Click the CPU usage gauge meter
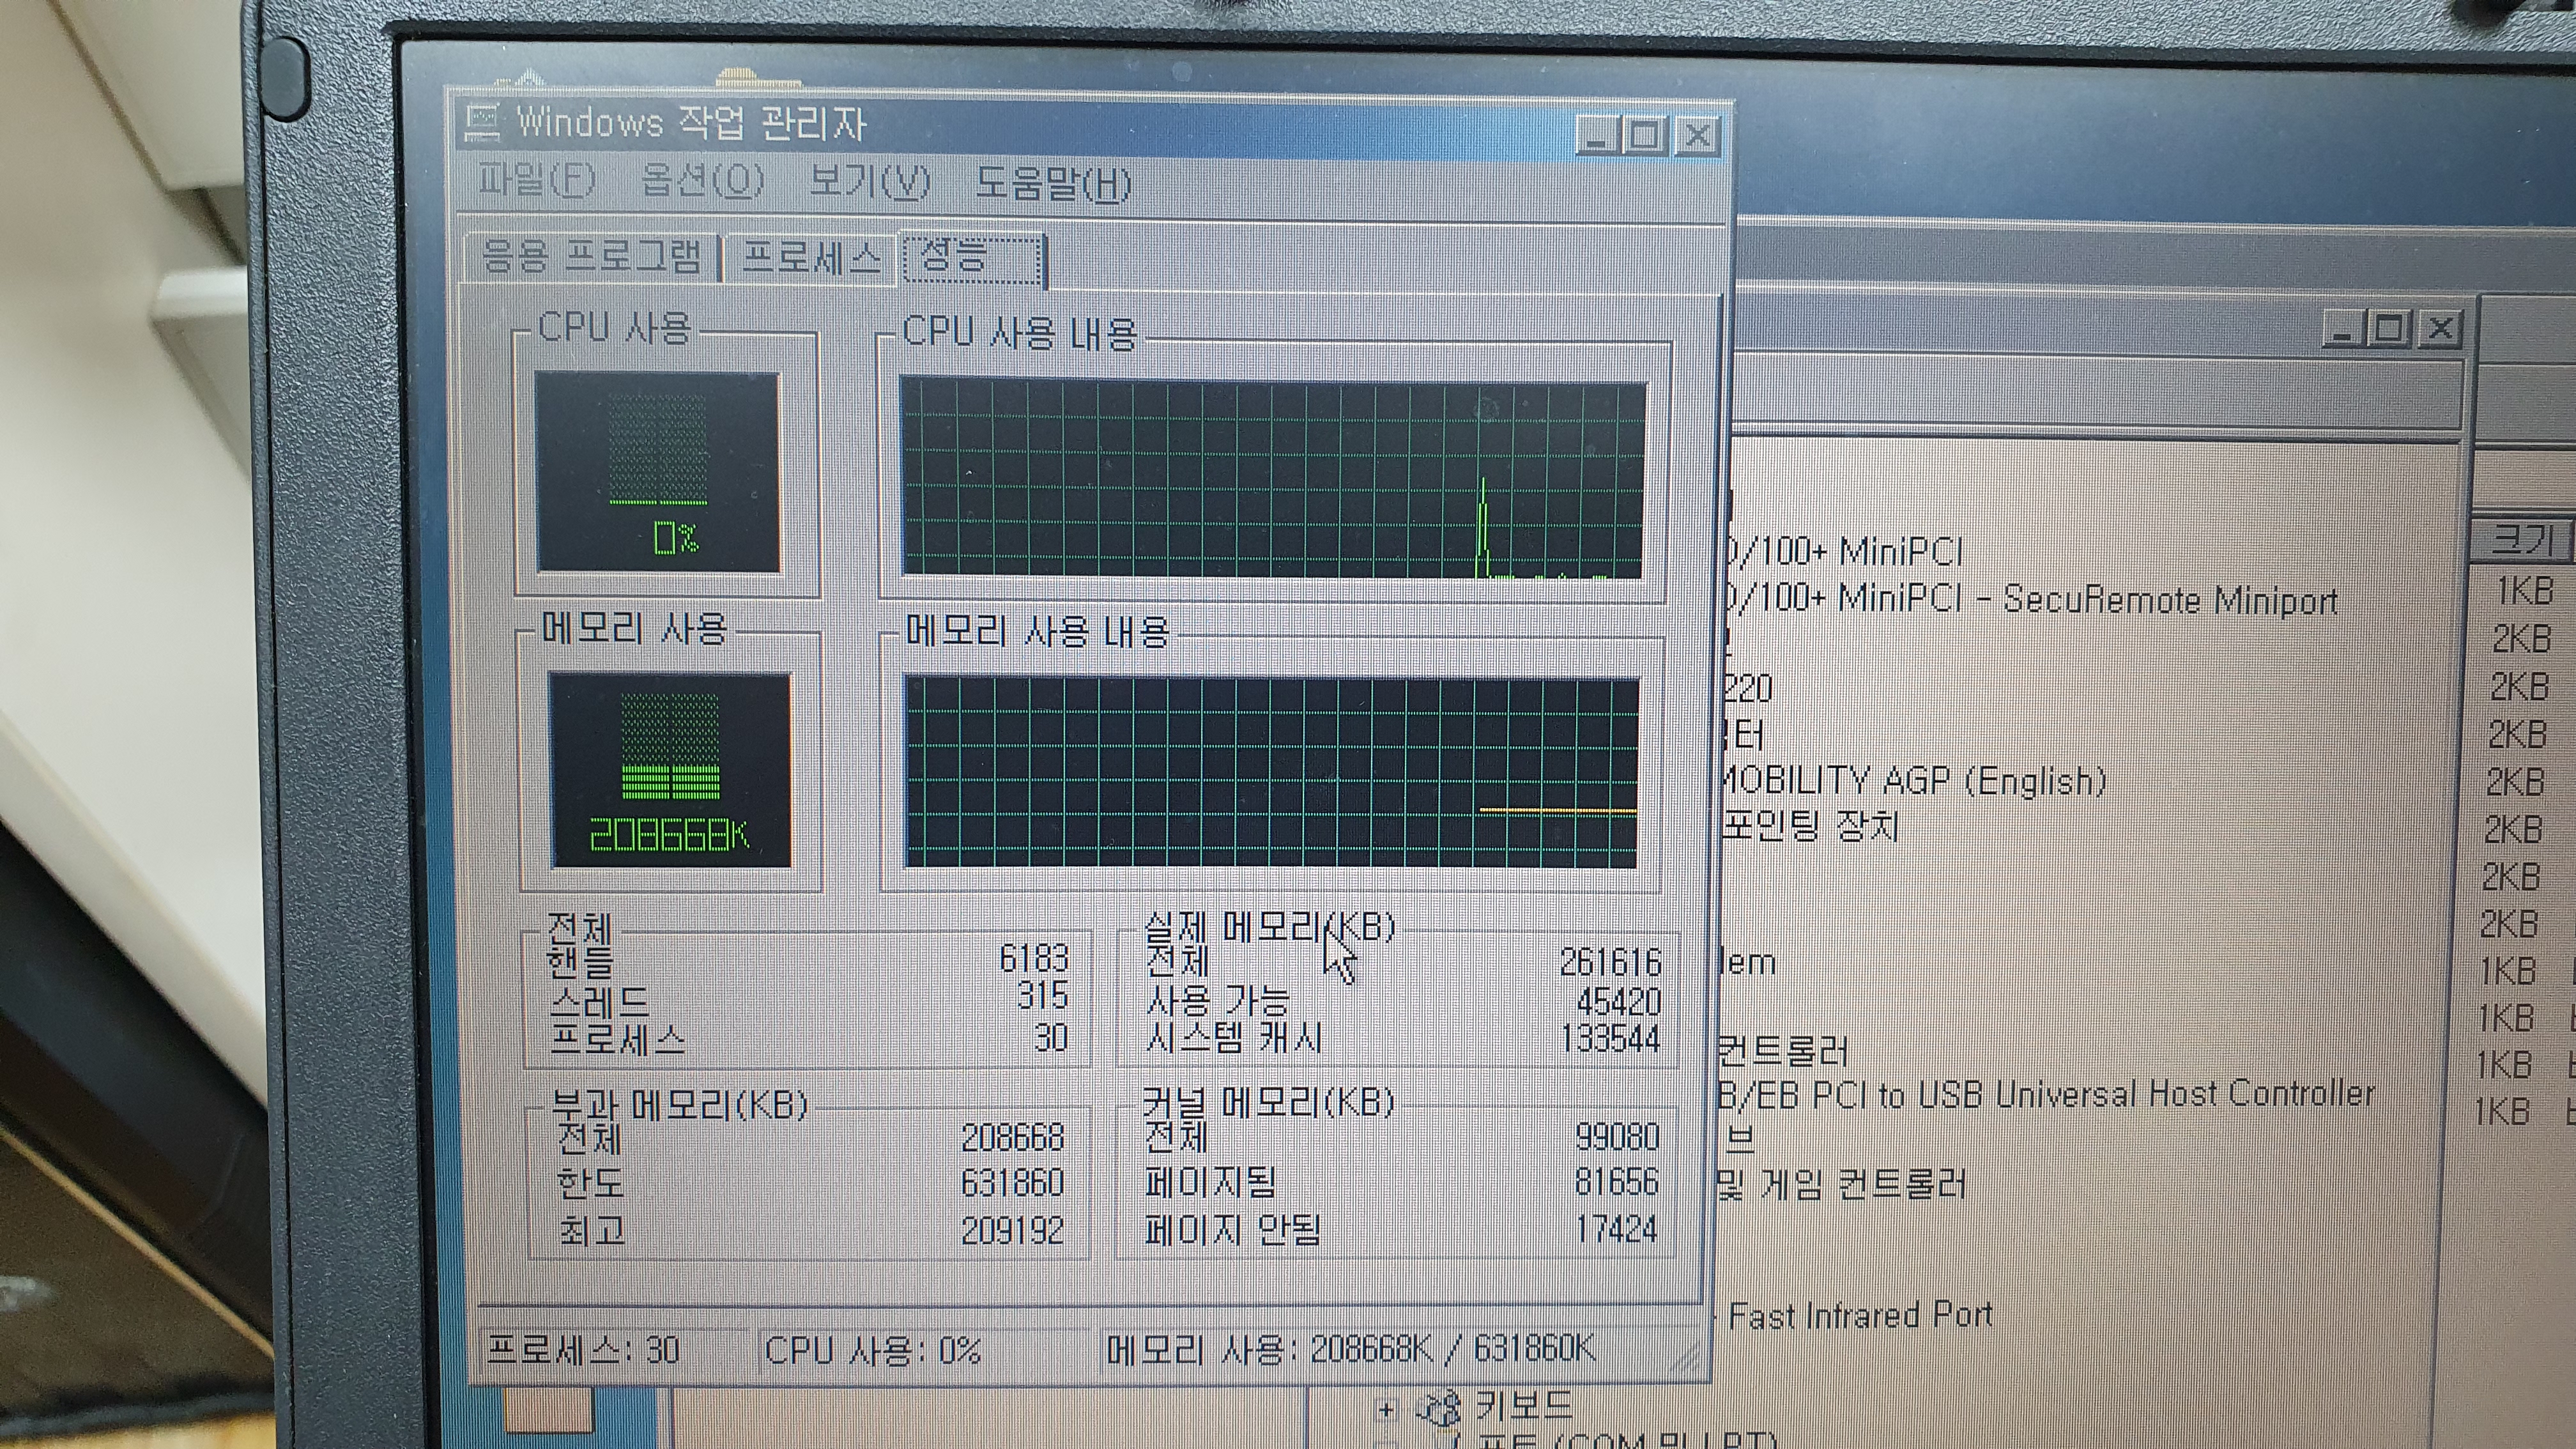 coord(657,472)
